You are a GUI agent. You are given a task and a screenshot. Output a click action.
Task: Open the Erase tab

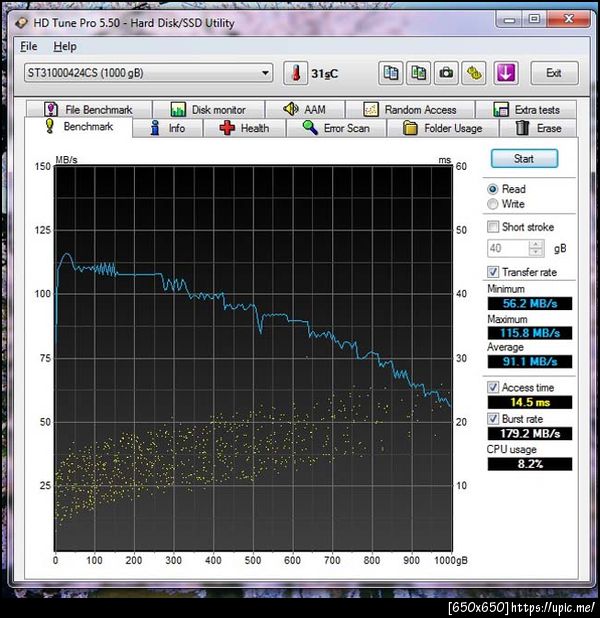coord(539,128)
